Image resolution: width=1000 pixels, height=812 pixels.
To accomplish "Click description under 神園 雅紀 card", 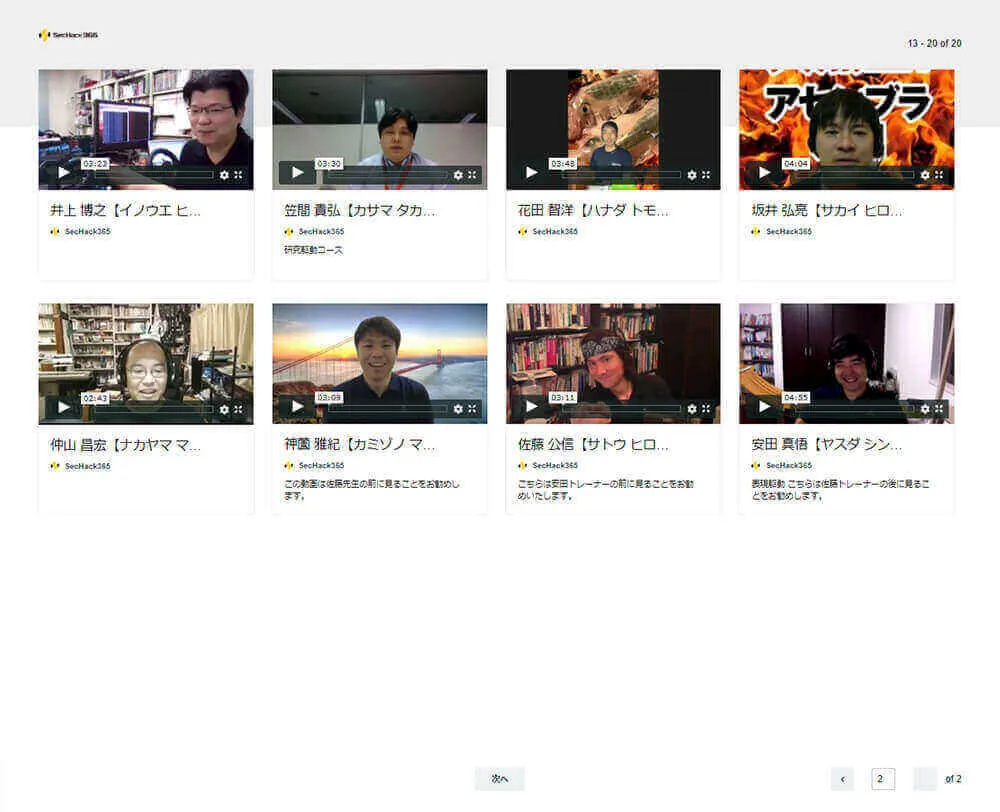I will (372, 490).
